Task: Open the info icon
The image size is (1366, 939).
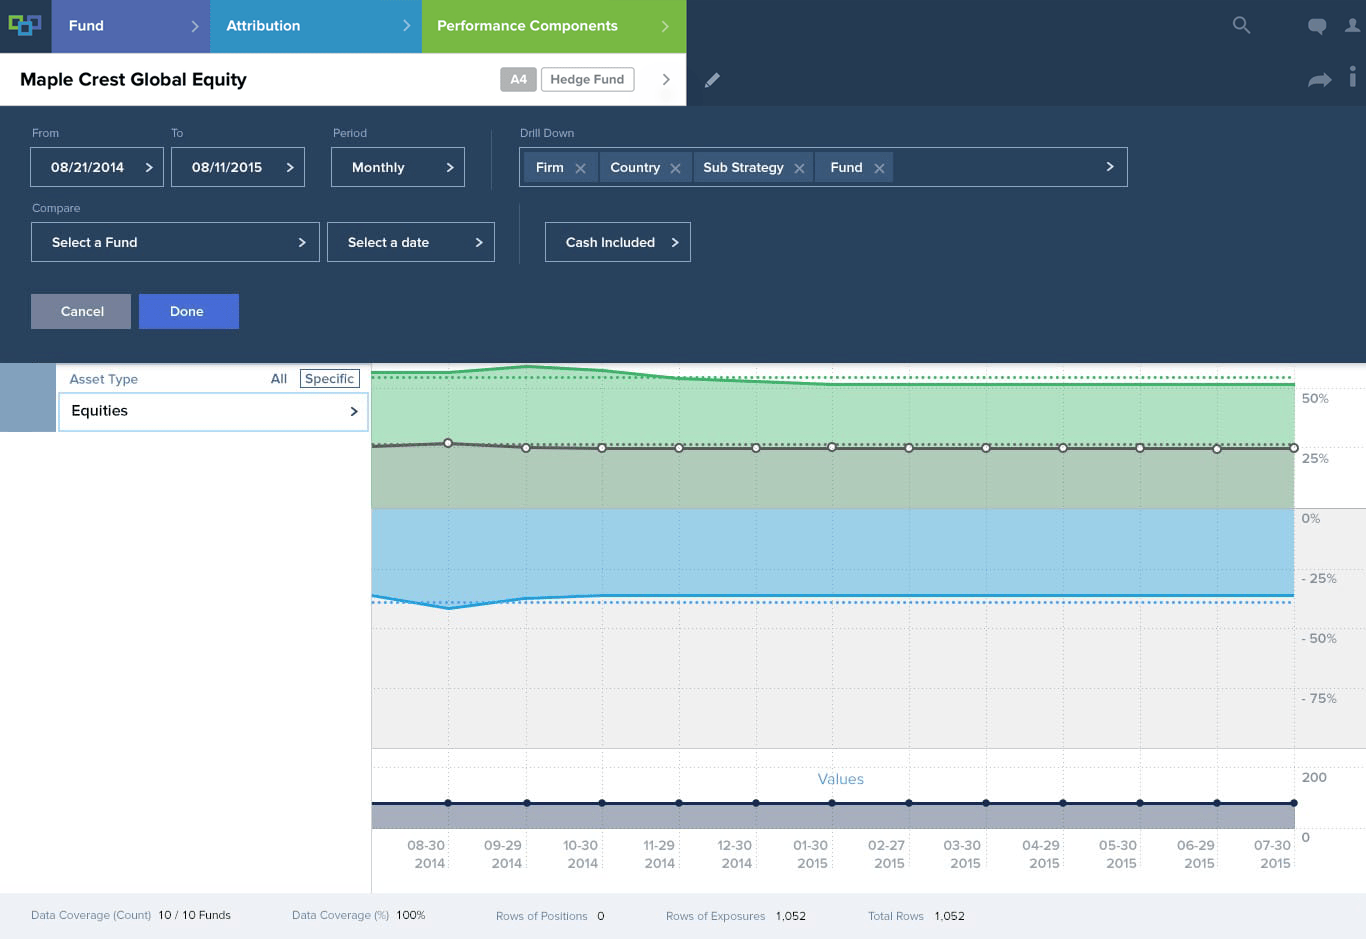Action: [x=1352, y=76]
